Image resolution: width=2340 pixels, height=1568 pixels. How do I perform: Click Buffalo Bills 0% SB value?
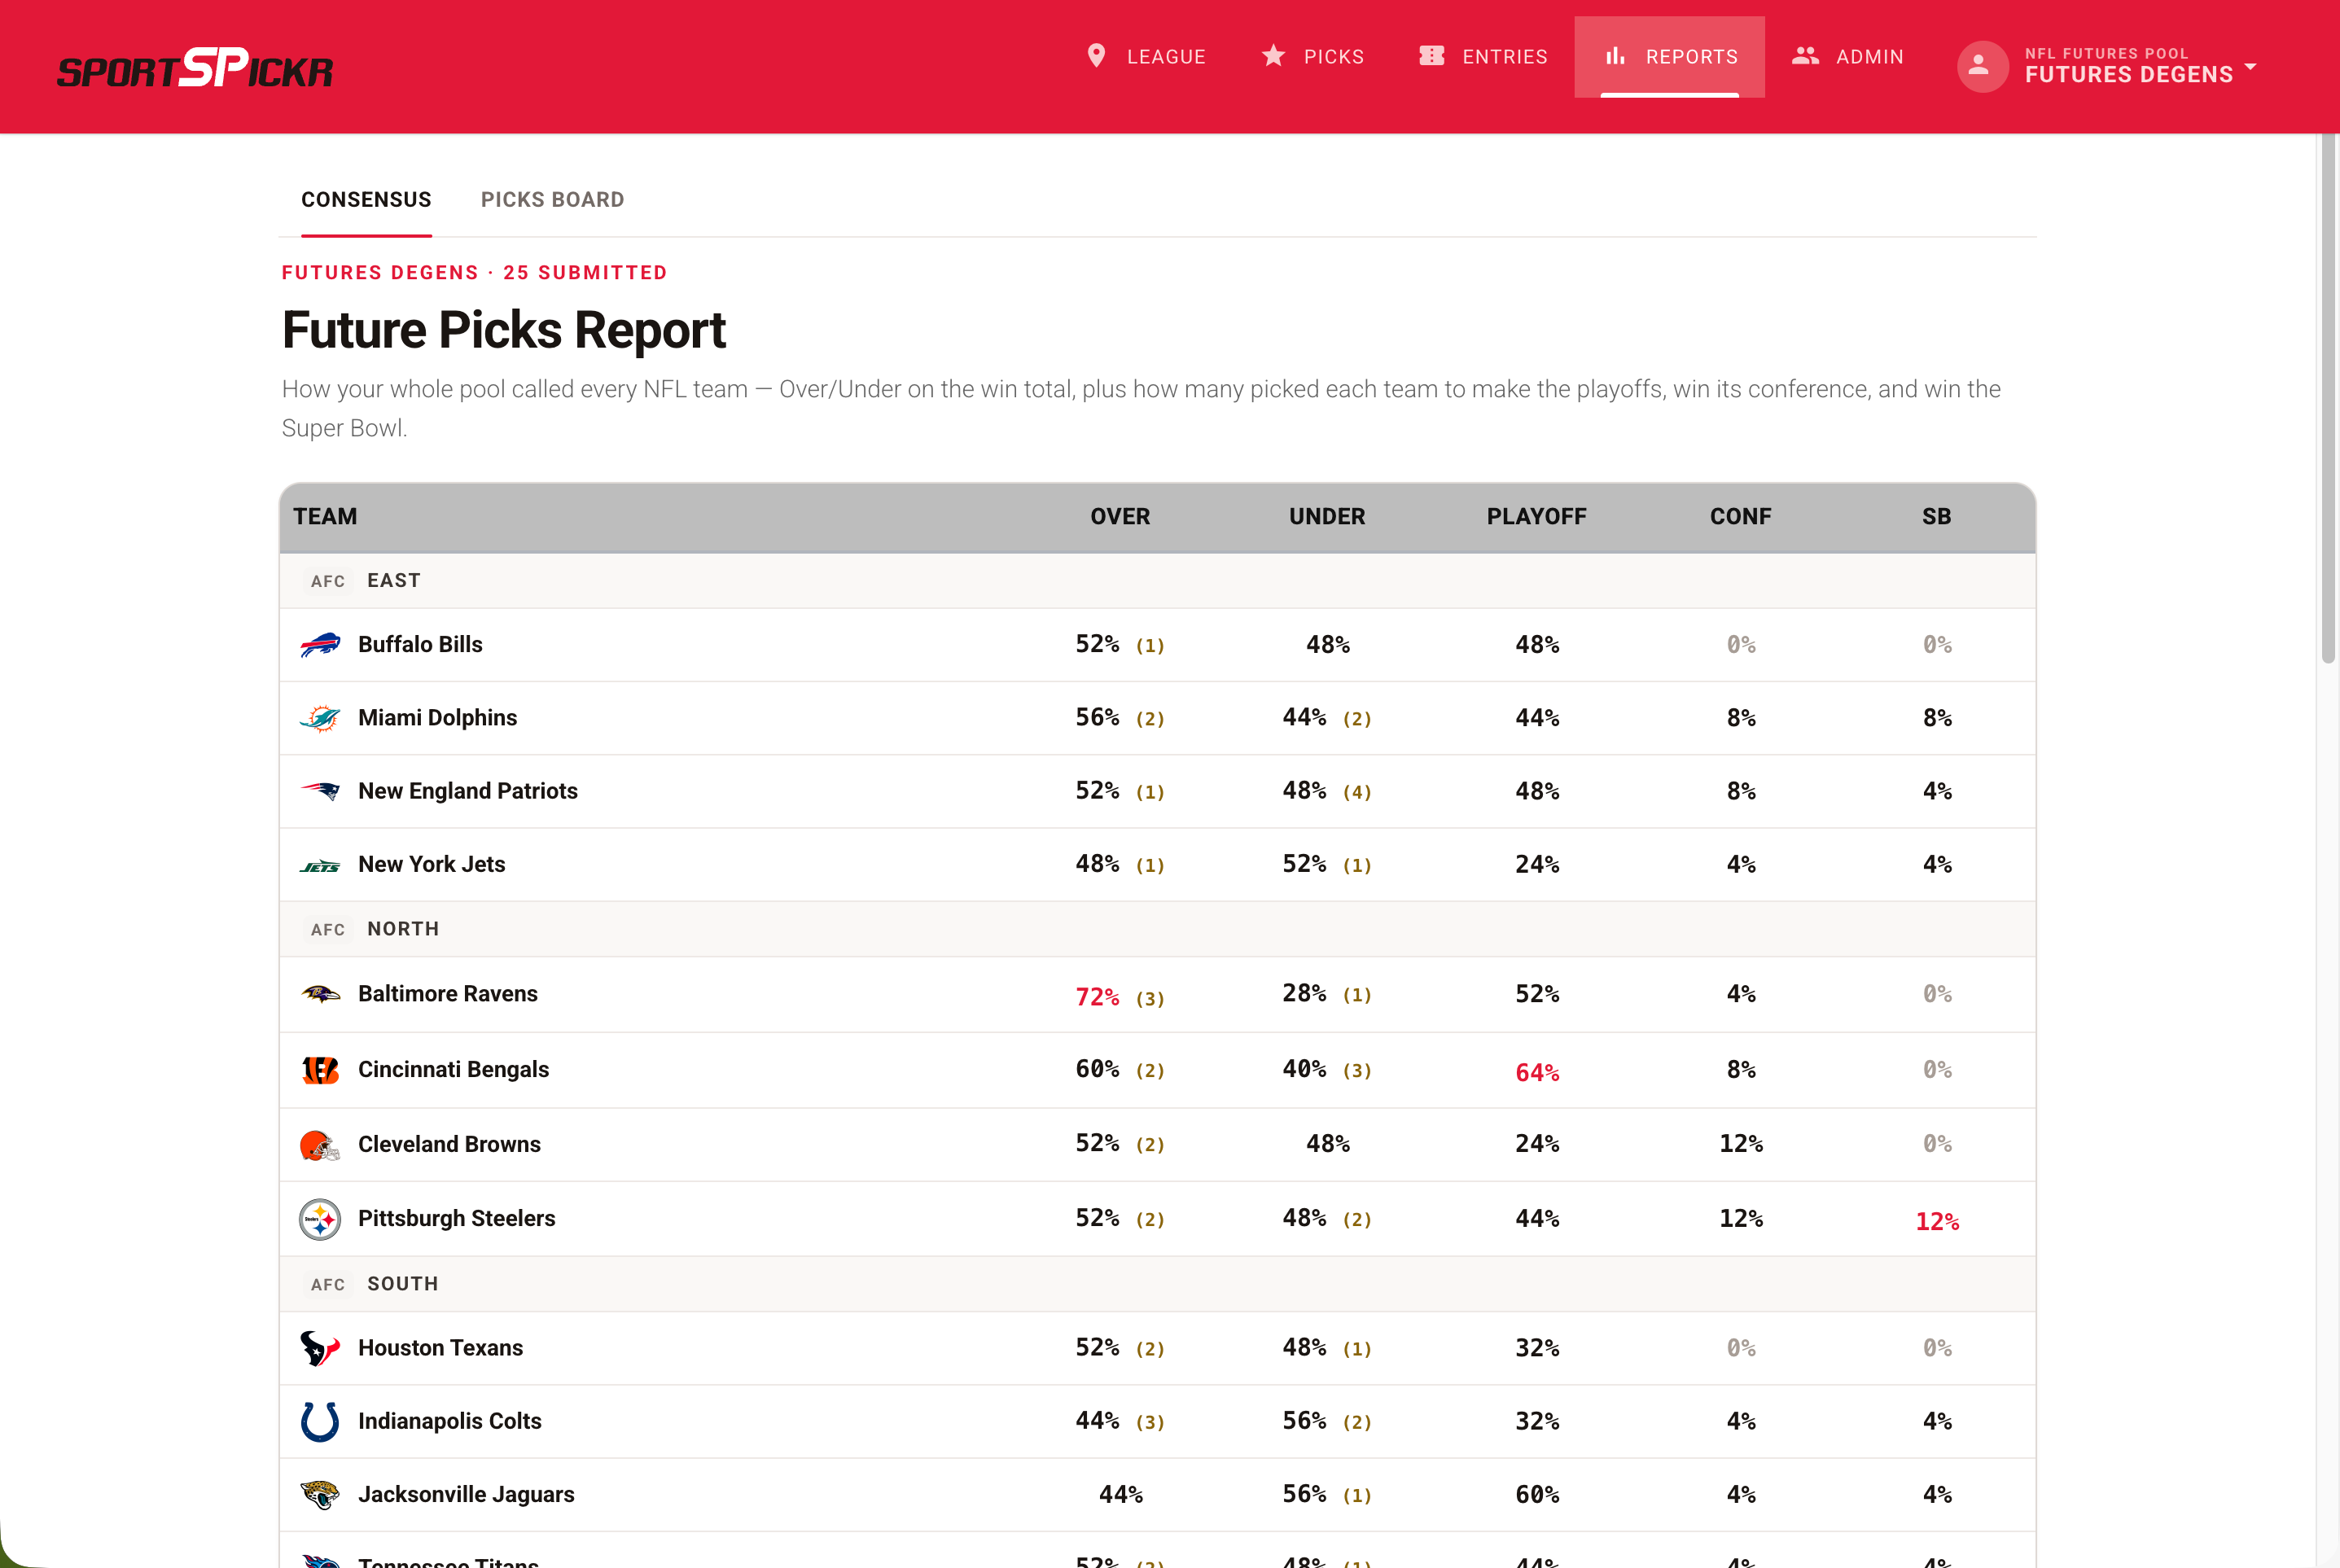pos(1937,645)
